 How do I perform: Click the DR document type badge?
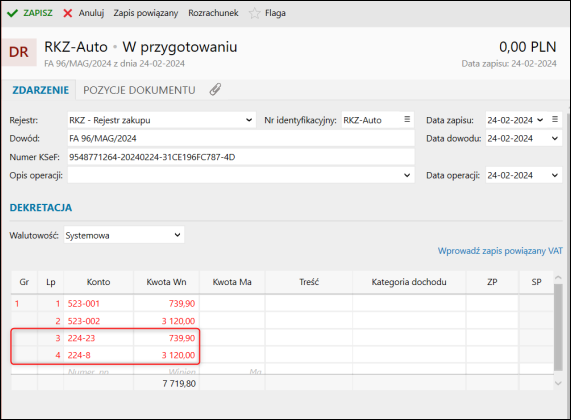(x=19, y=52)
